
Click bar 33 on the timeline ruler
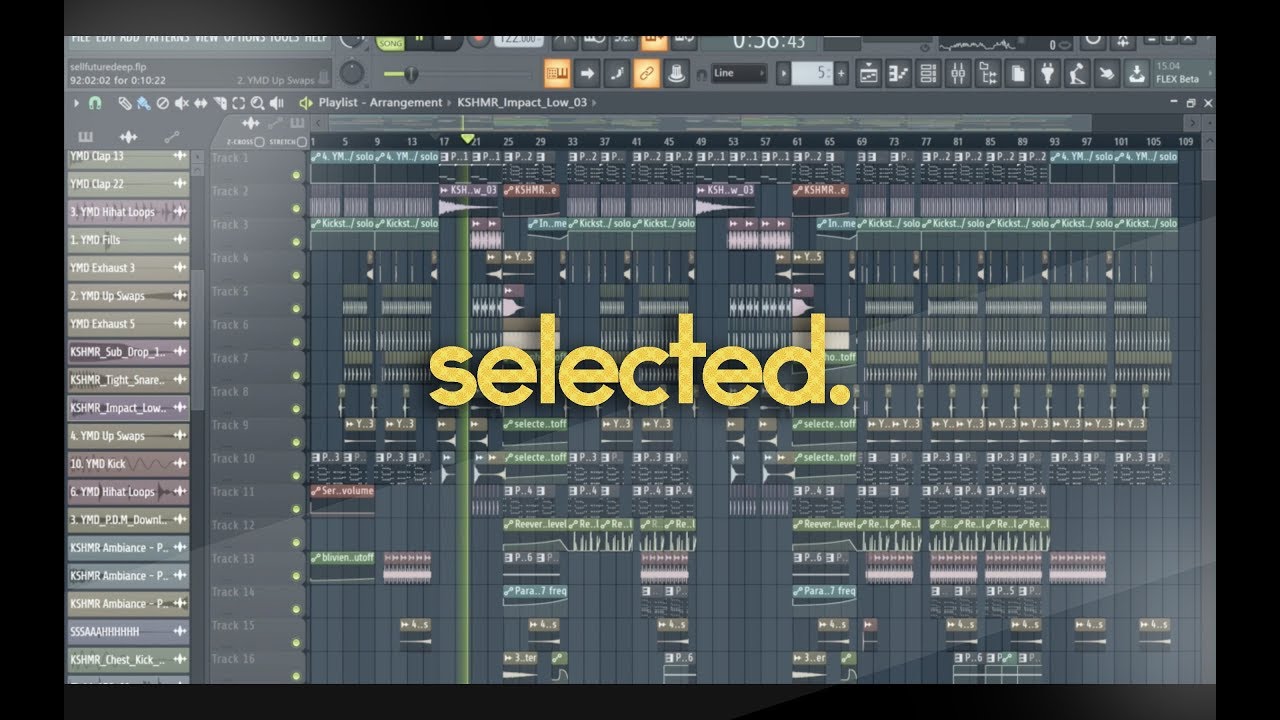[572, 142]
